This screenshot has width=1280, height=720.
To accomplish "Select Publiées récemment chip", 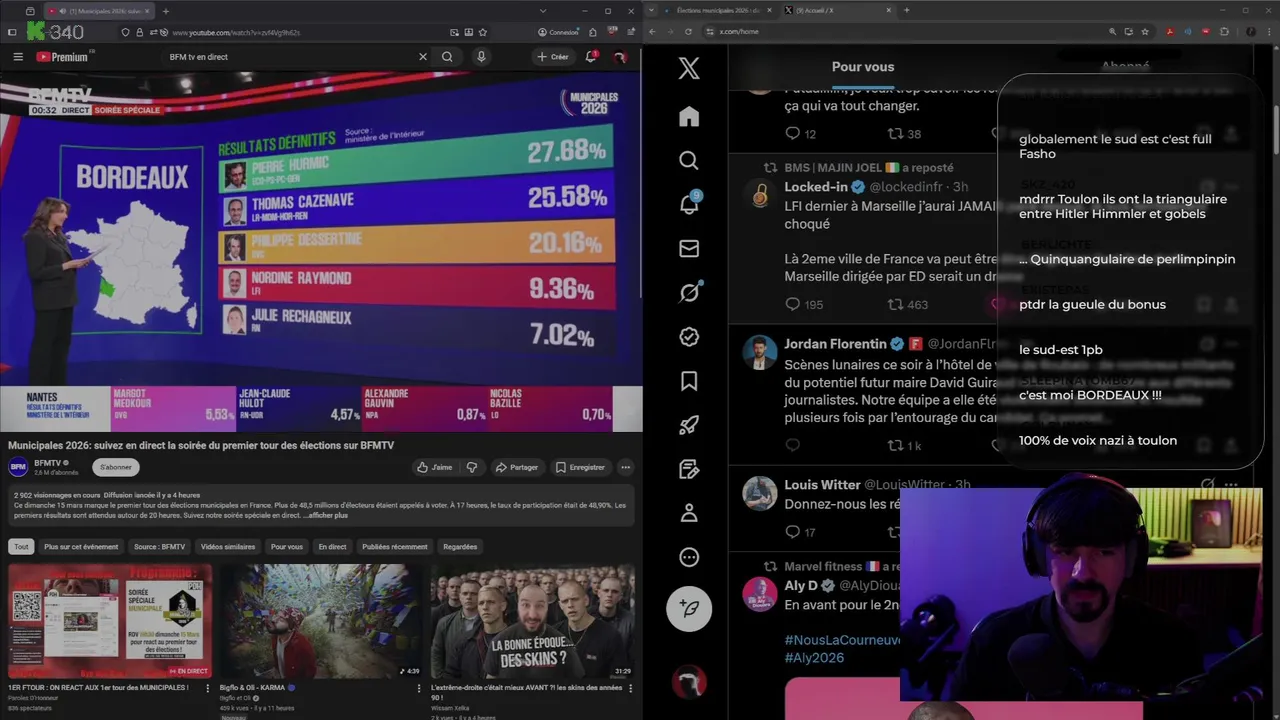I will [x=394, y=547].
